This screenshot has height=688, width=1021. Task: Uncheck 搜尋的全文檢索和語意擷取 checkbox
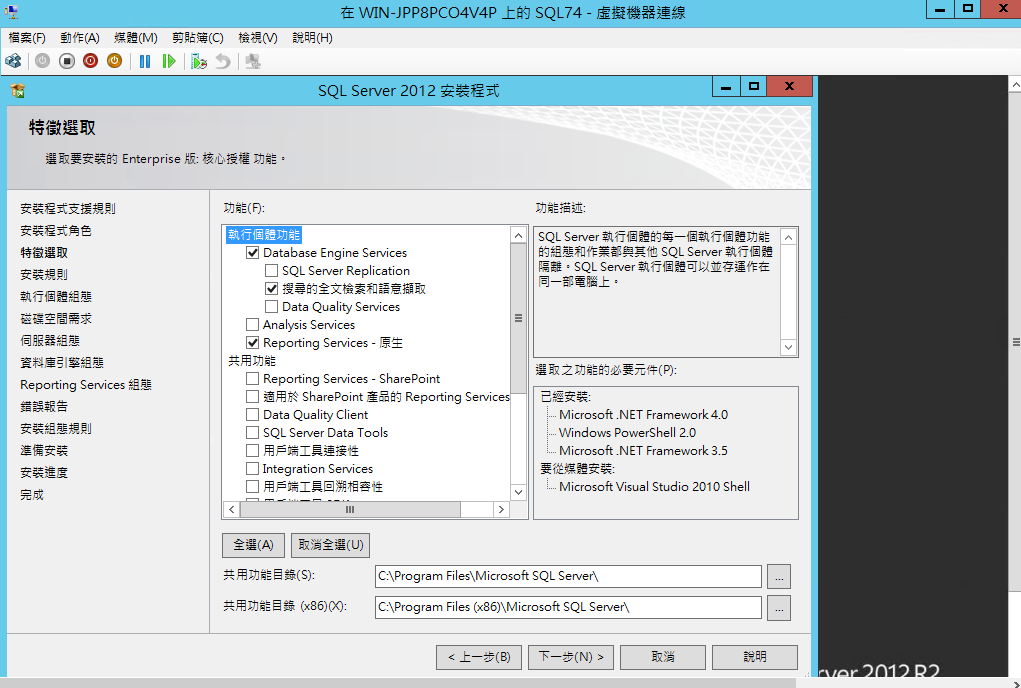click(x=272, y=288)
